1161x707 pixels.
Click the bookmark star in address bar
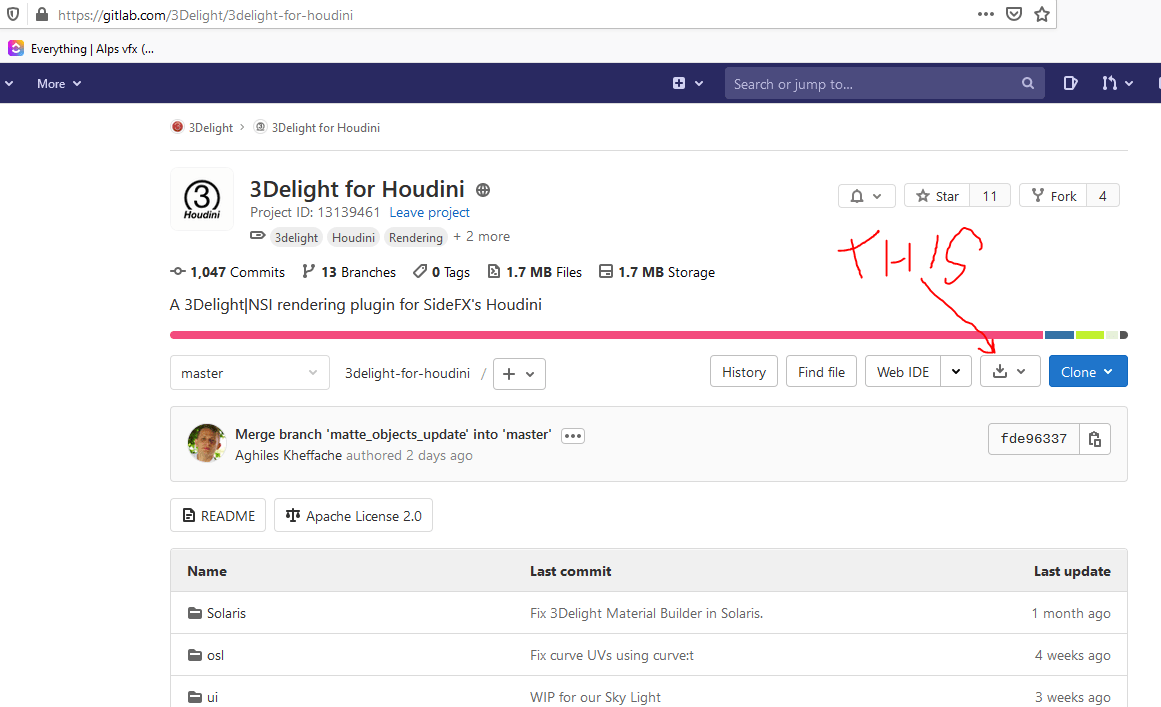click(1041, 14)
